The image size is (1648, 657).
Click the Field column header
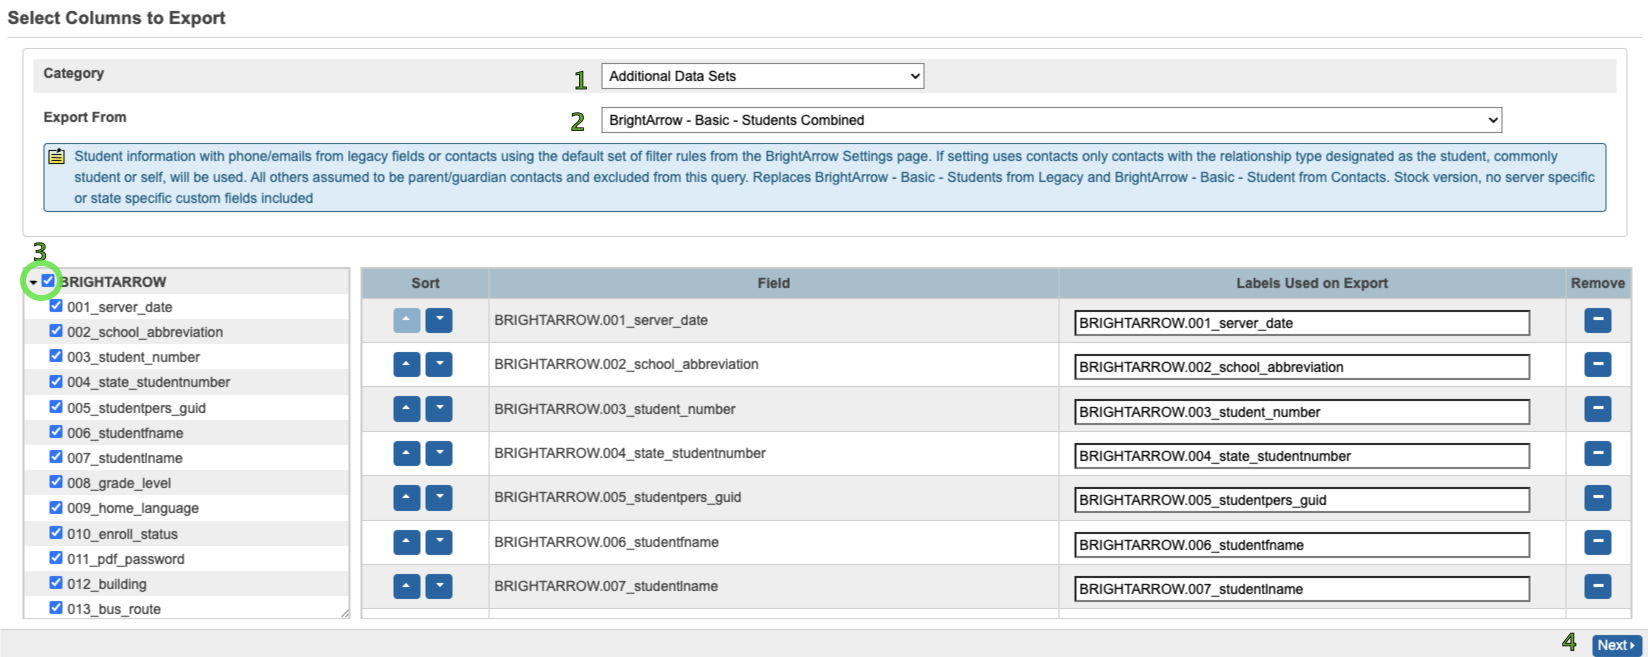pyautogui.click(x=774, y=283)
